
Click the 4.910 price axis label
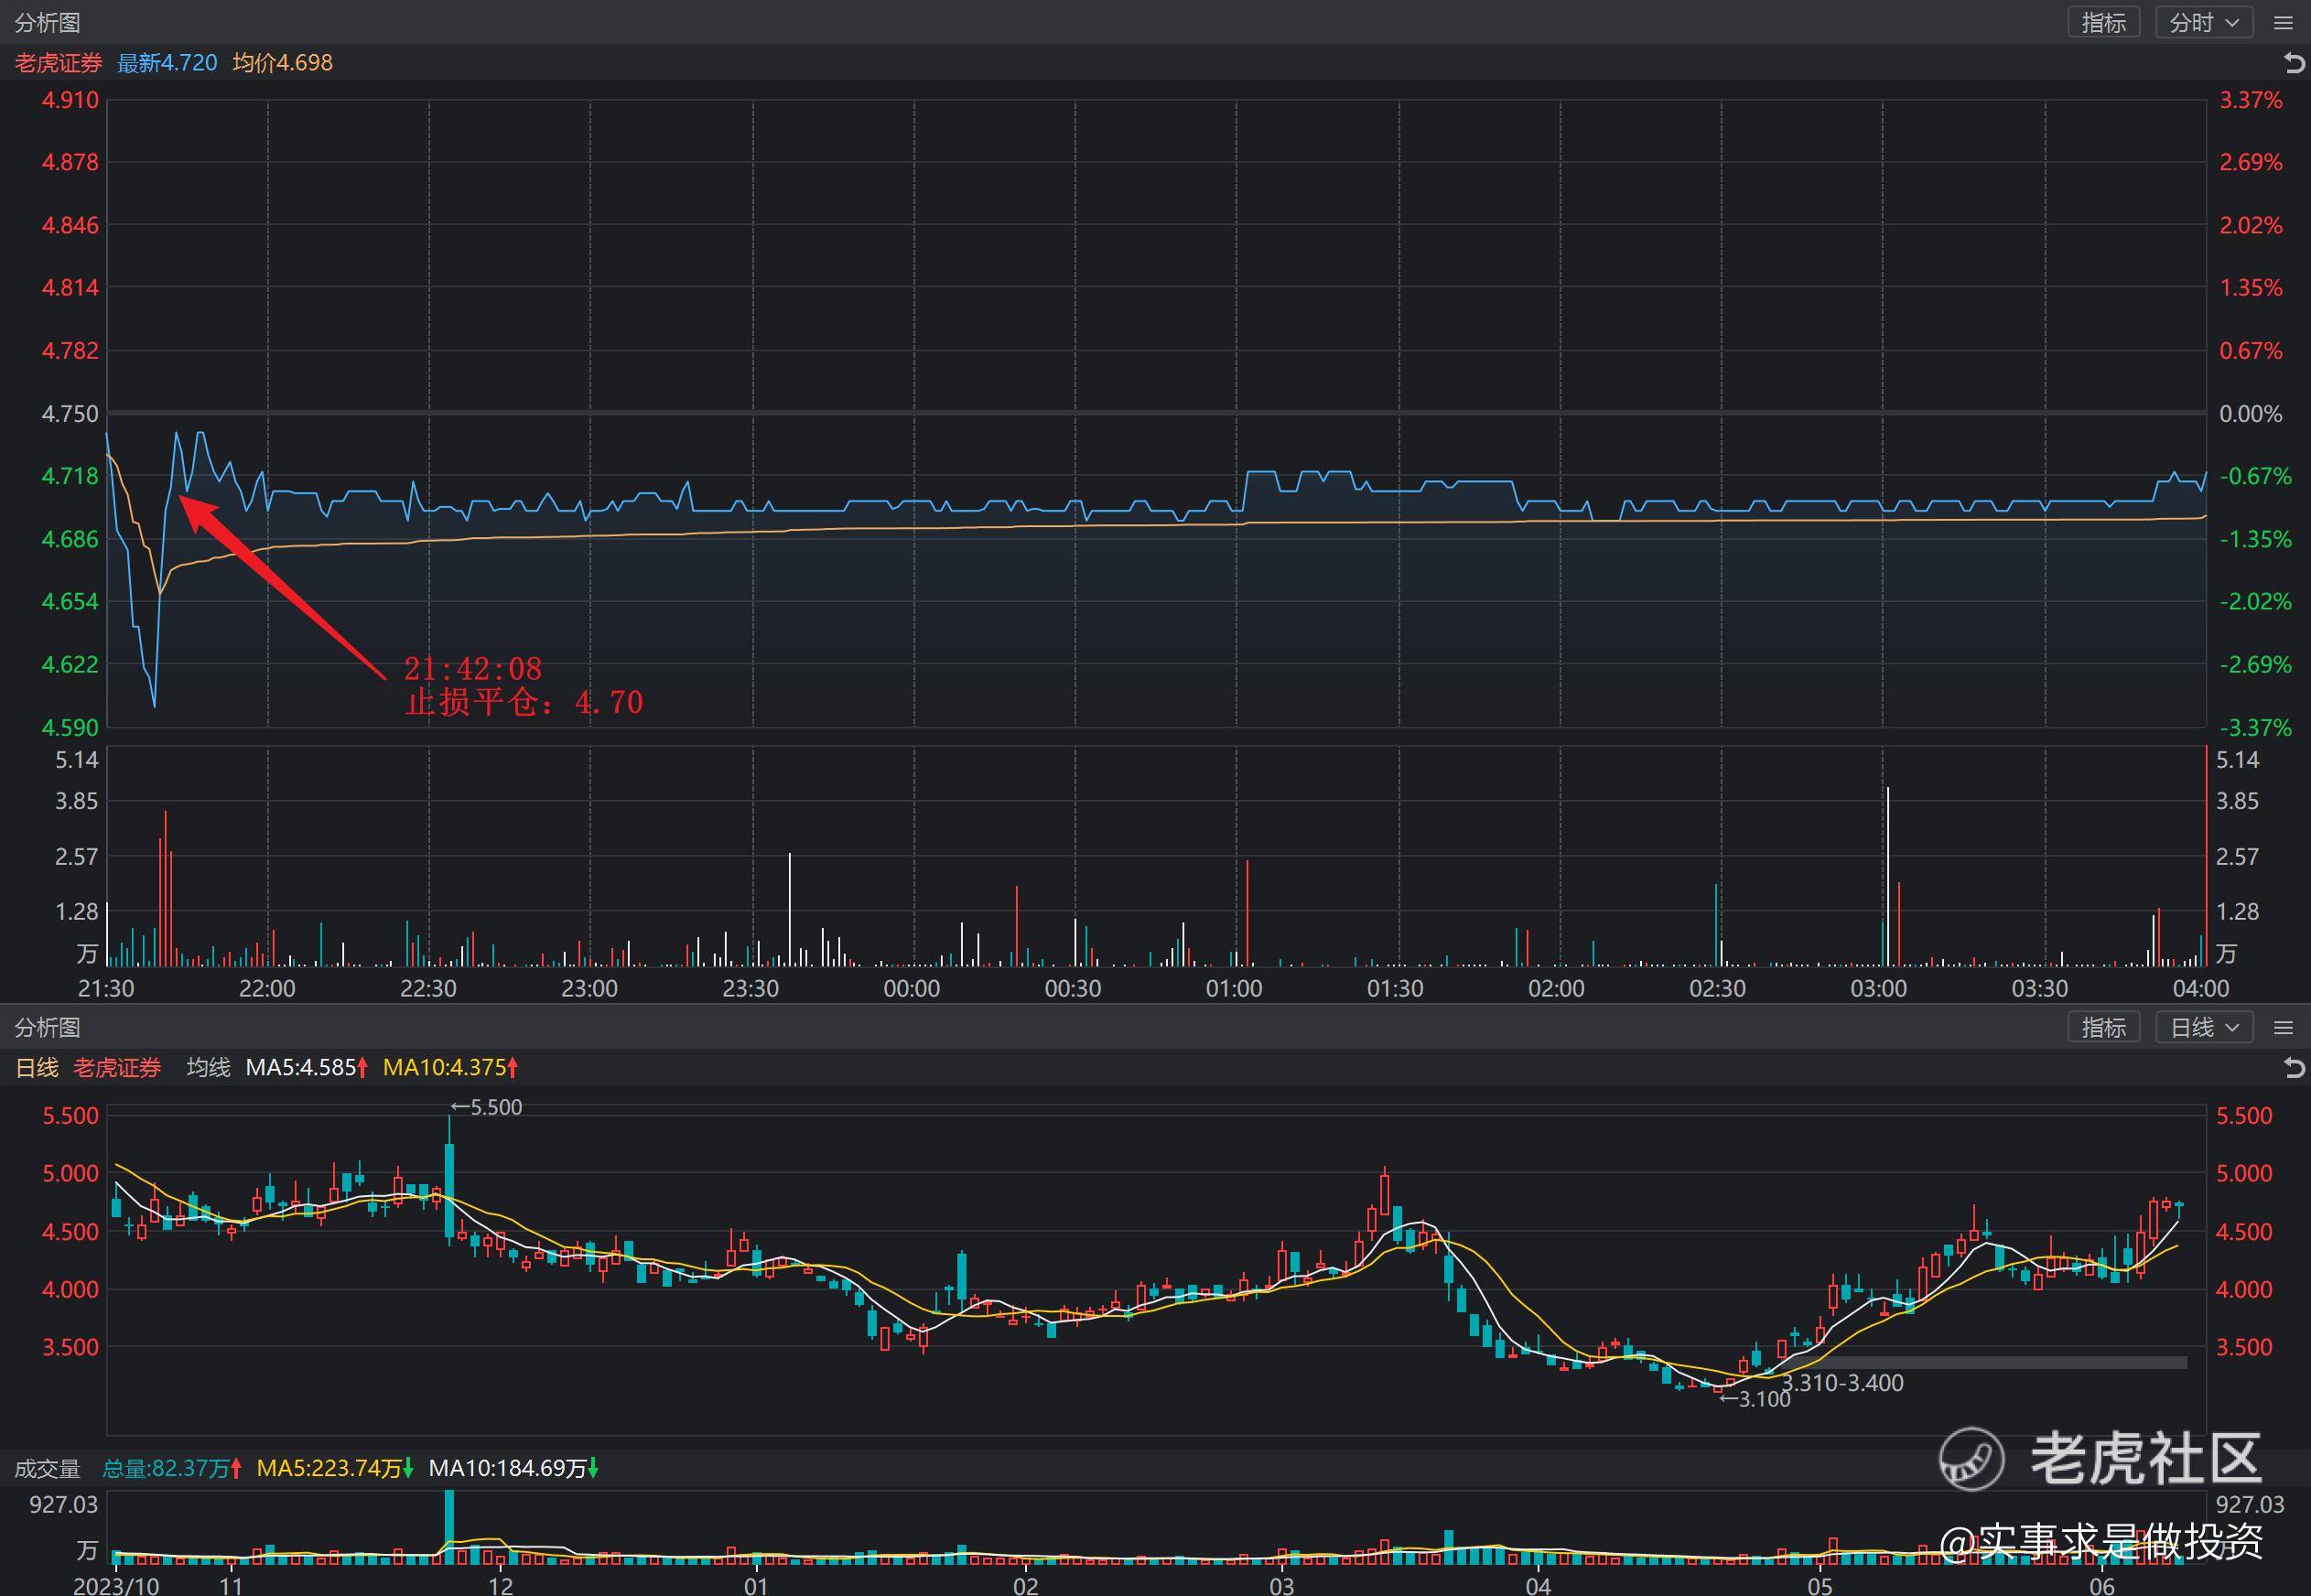coord(70,100)
